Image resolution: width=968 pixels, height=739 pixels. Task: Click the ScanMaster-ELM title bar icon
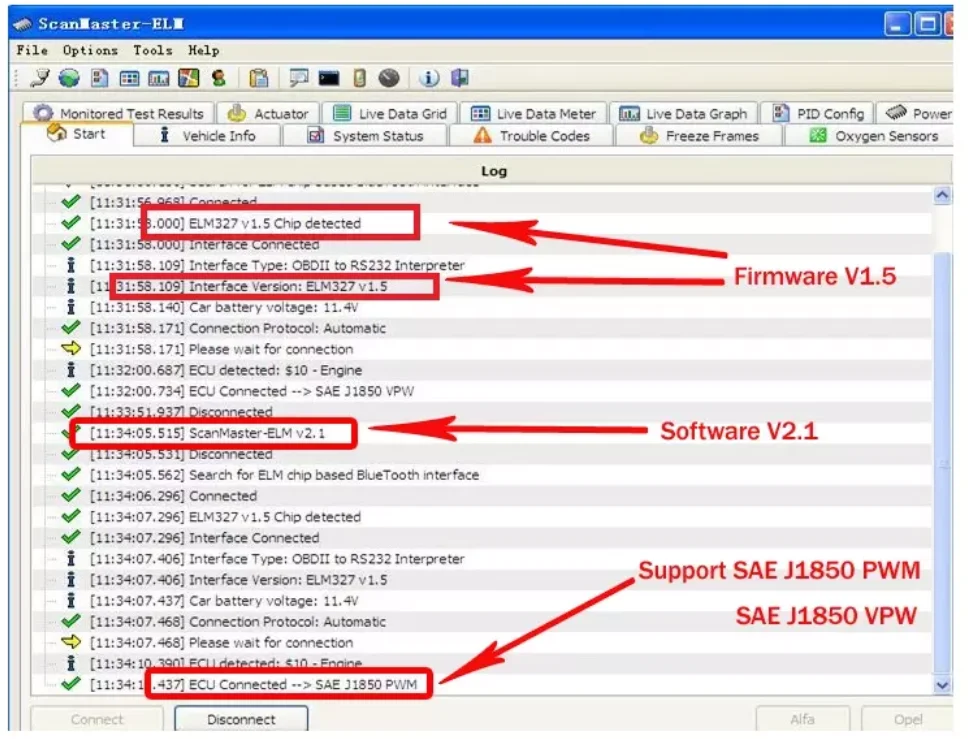click(22, 23)
